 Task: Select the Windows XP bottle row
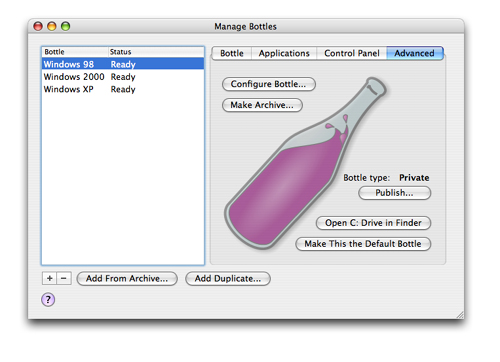coord(123,89)
